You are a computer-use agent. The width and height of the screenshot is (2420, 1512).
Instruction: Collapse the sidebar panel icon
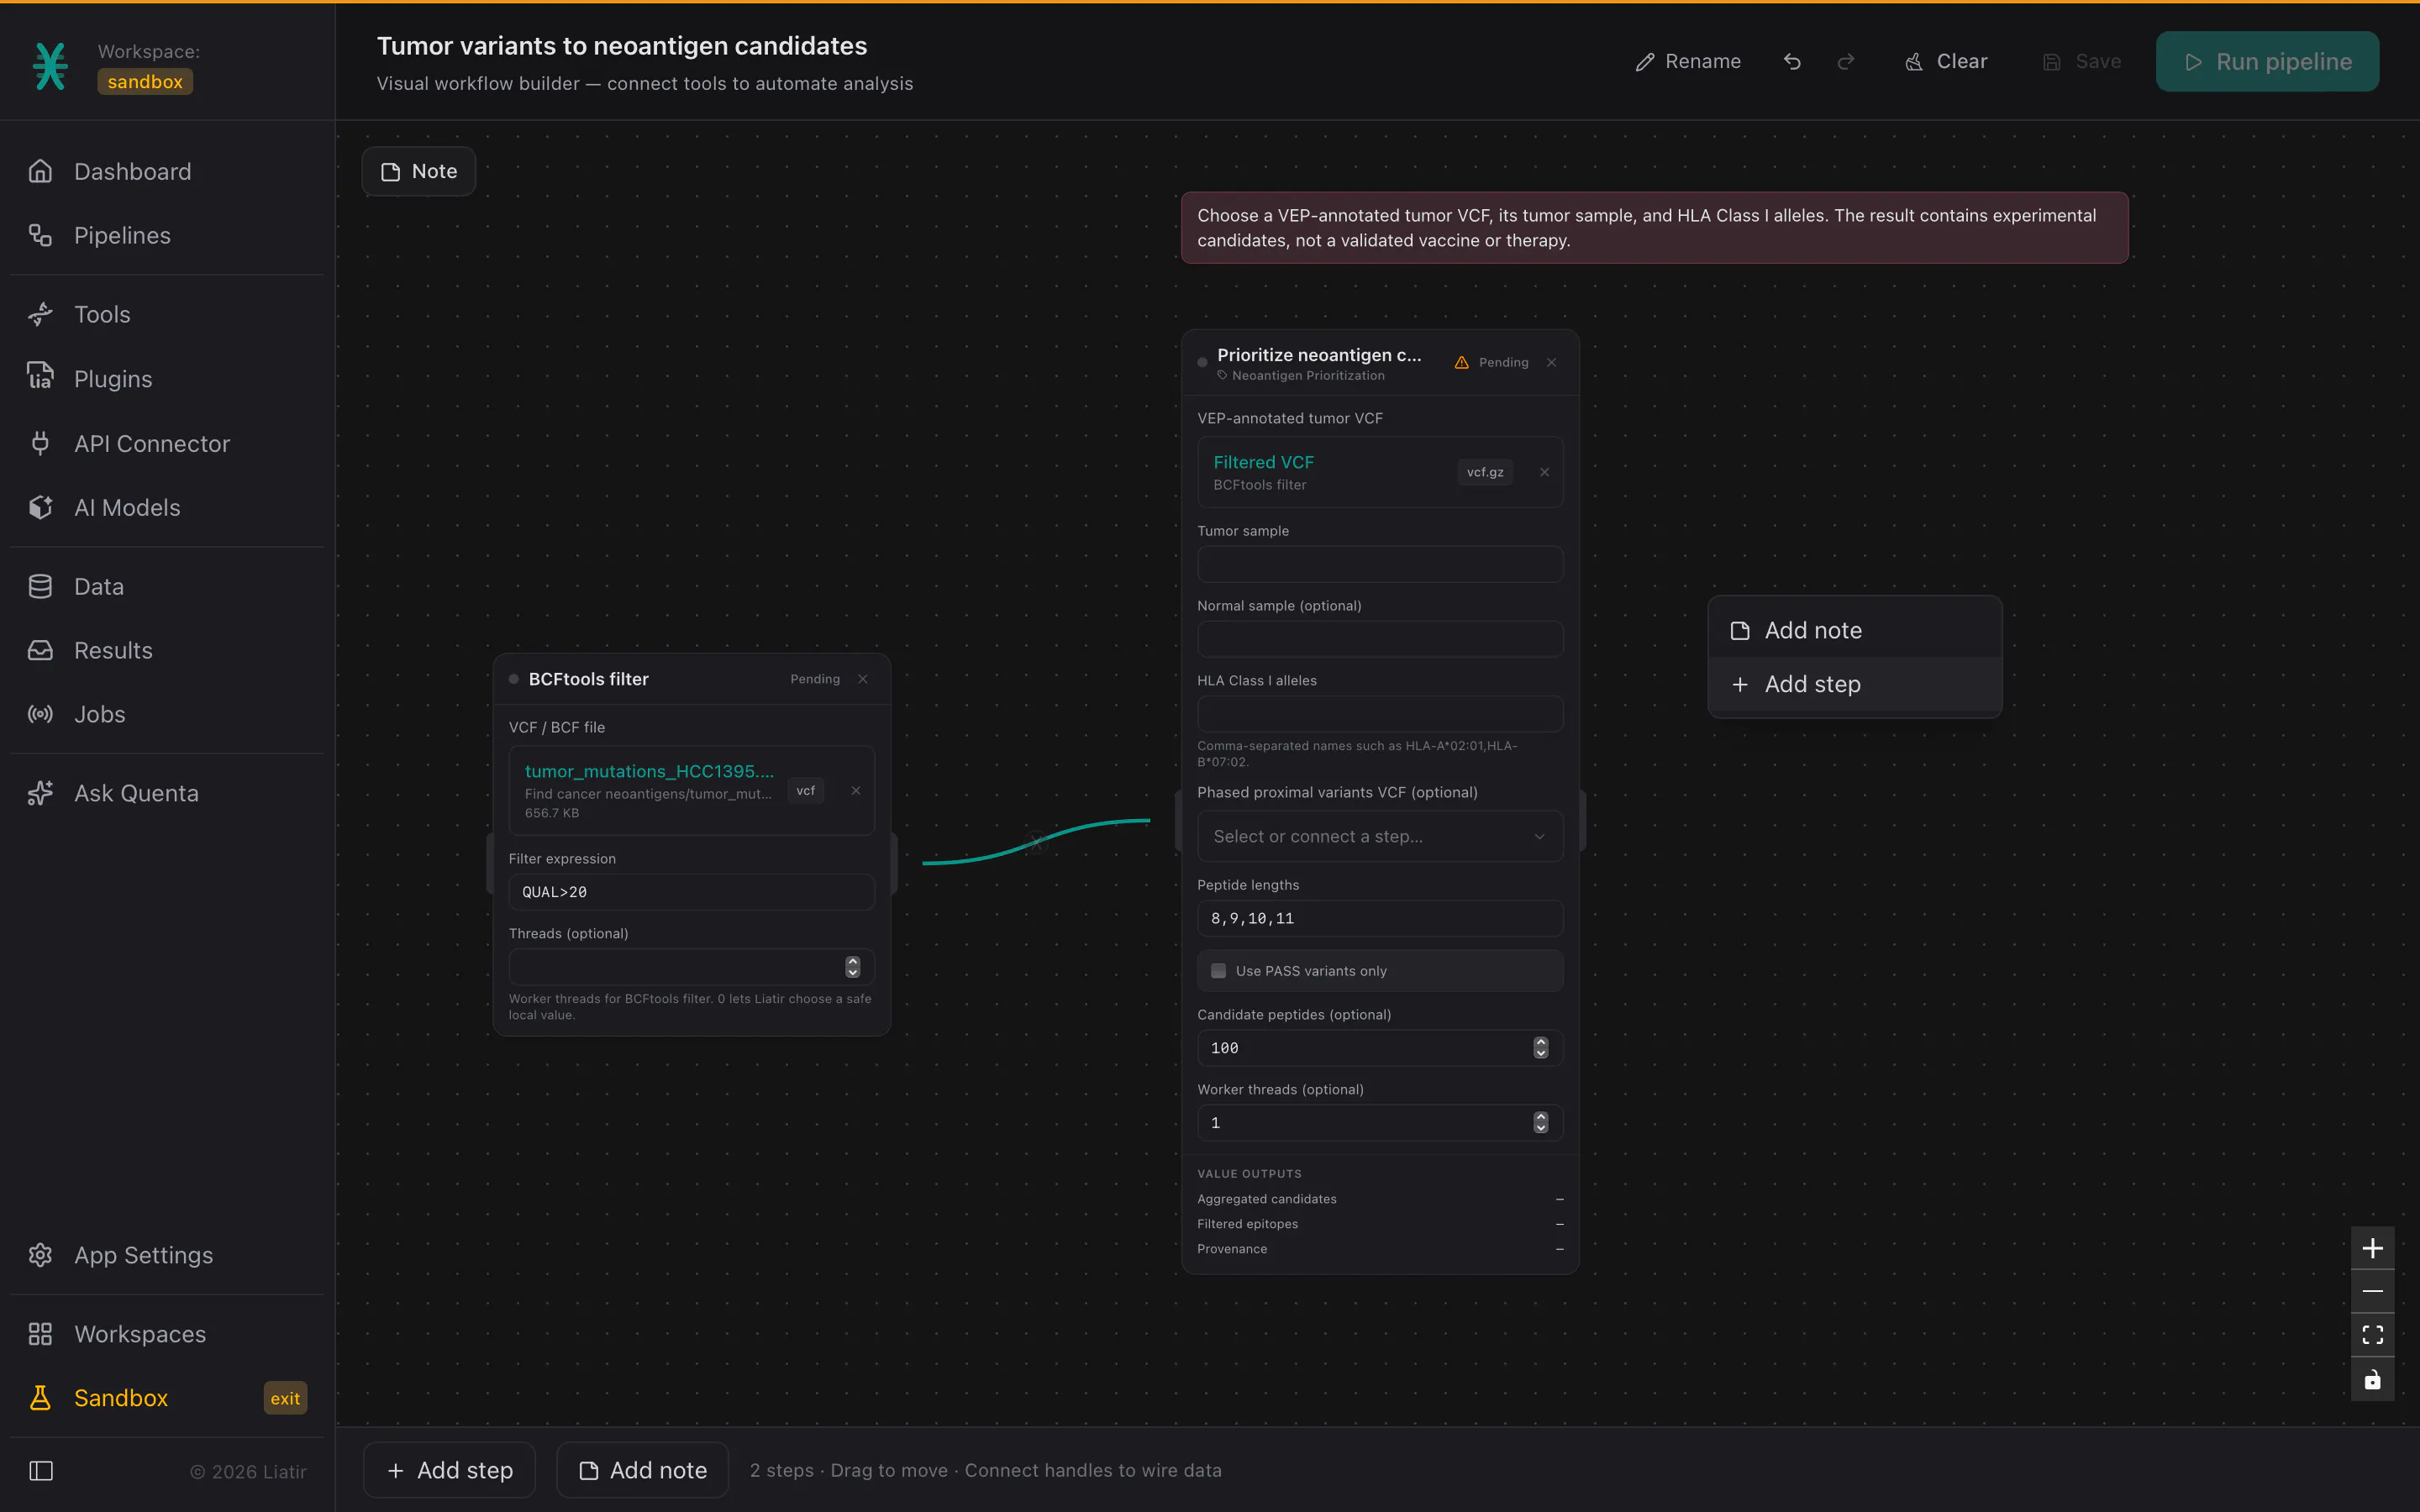(x=41, y=1471)
